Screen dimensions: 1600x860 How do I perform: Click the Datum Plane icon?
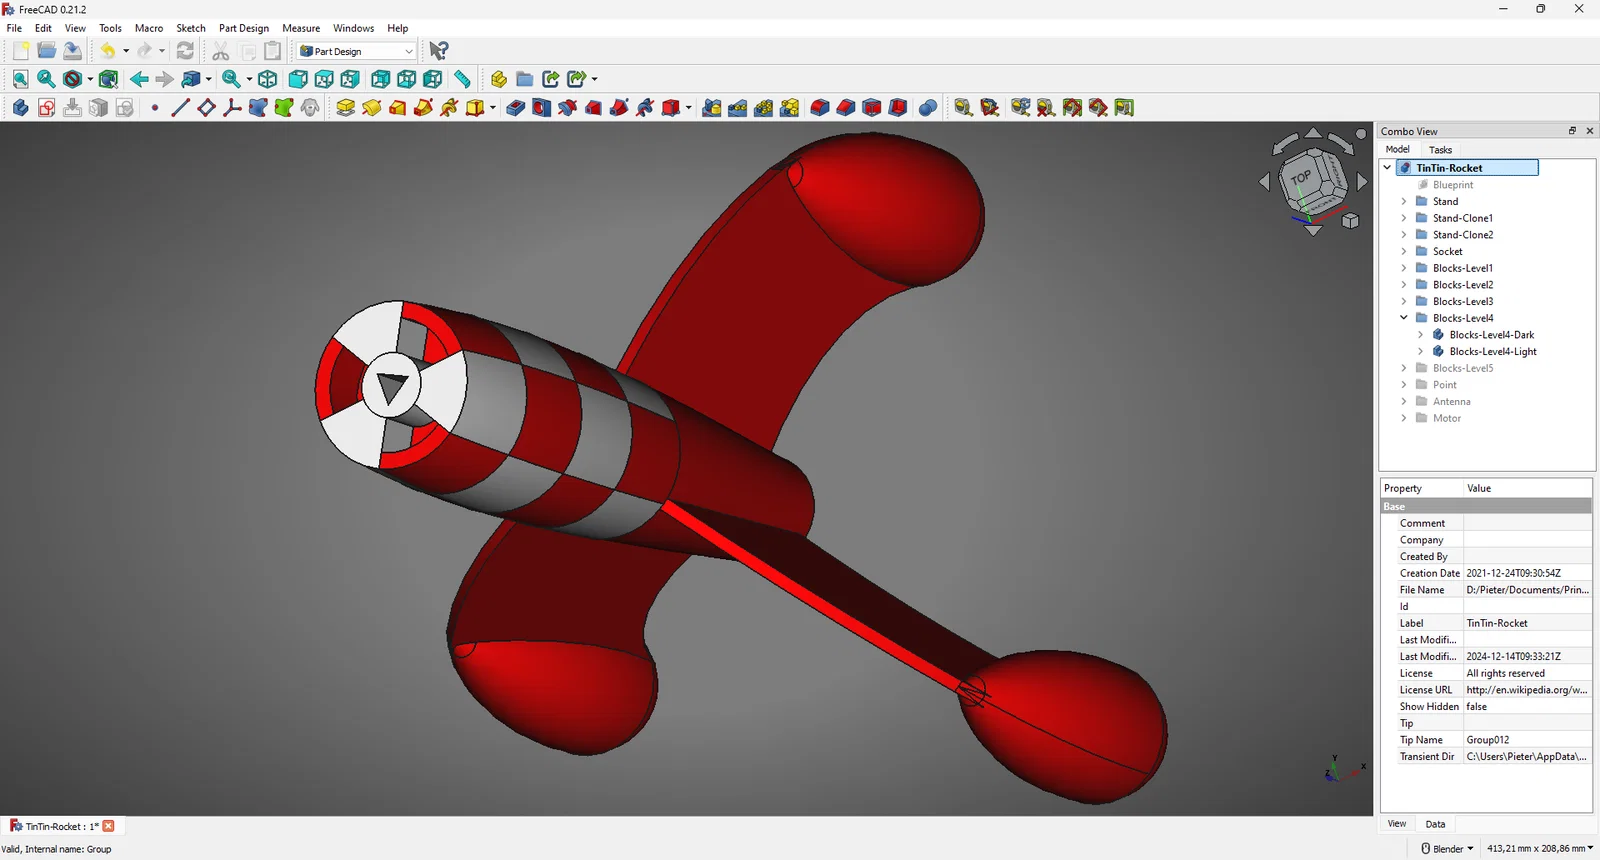coord(206,108)
